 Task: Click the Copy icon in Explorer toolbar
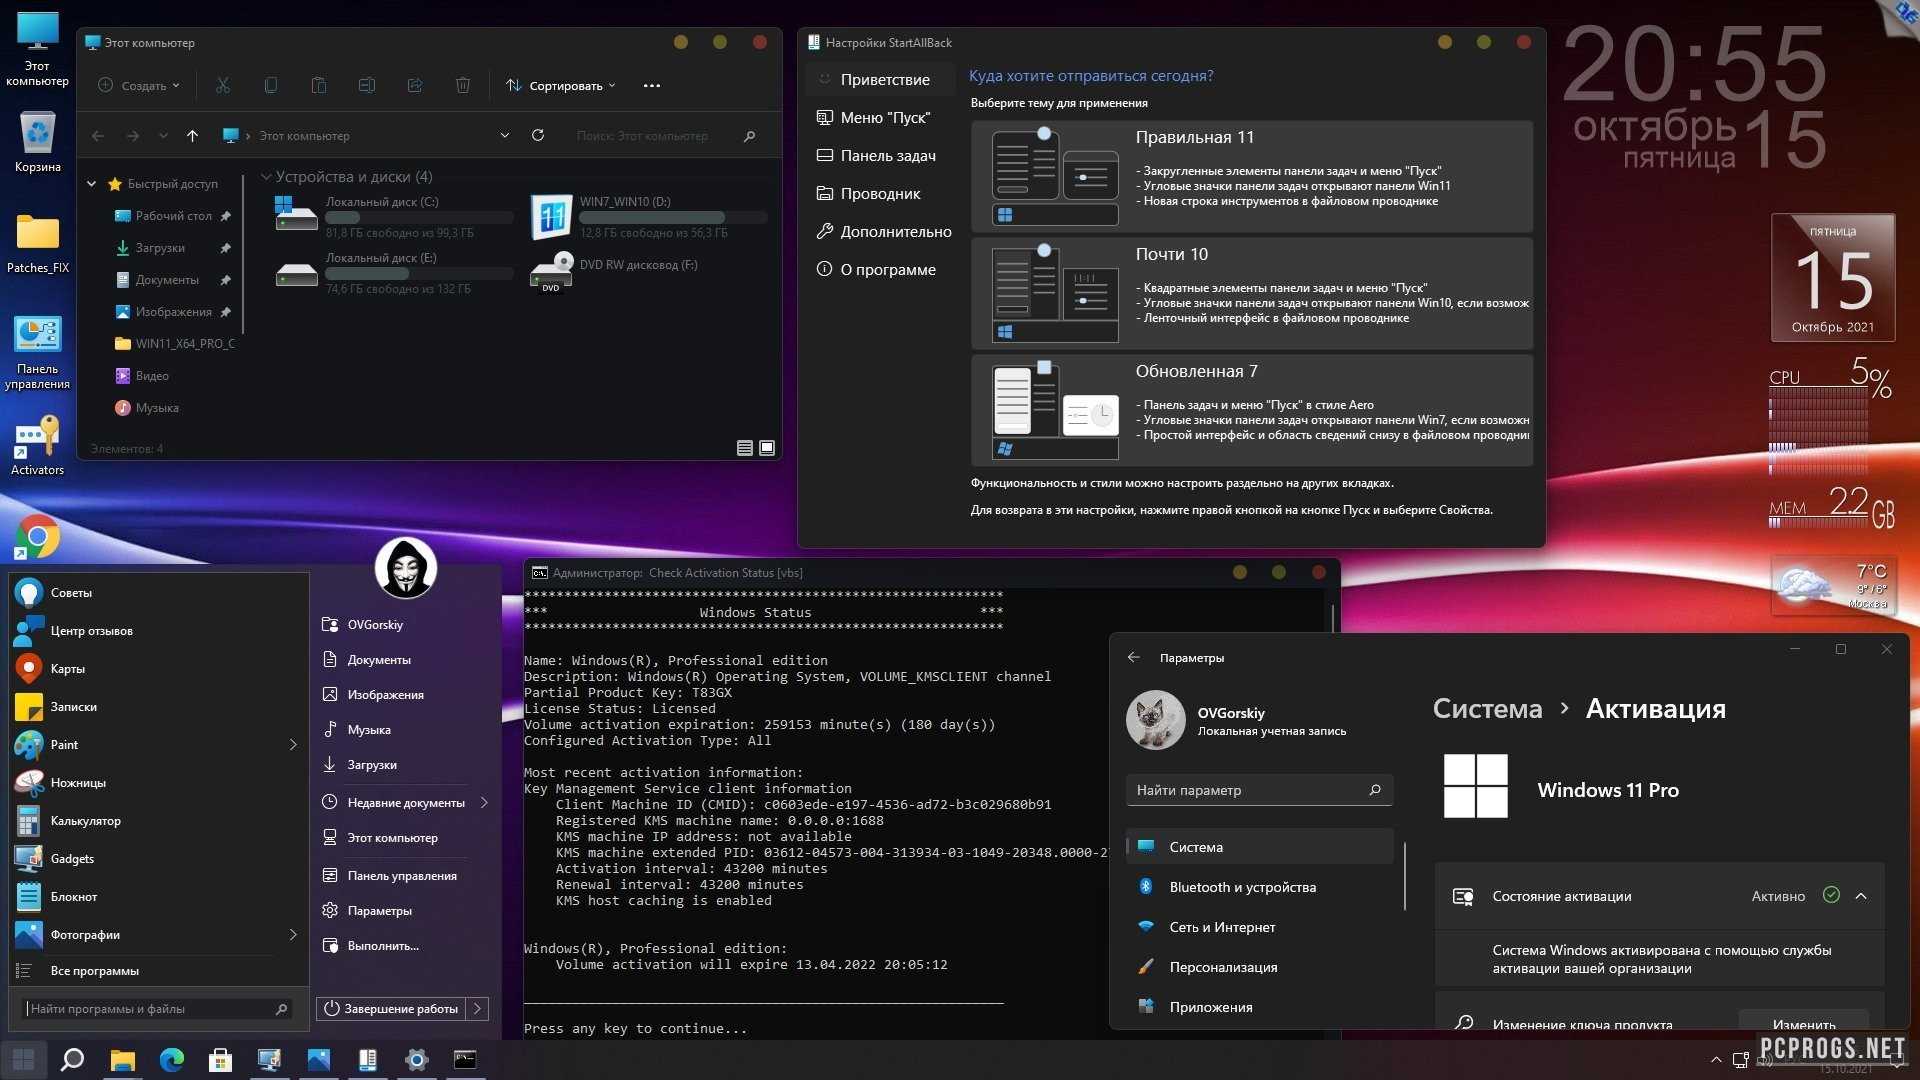tap(271, 86)
